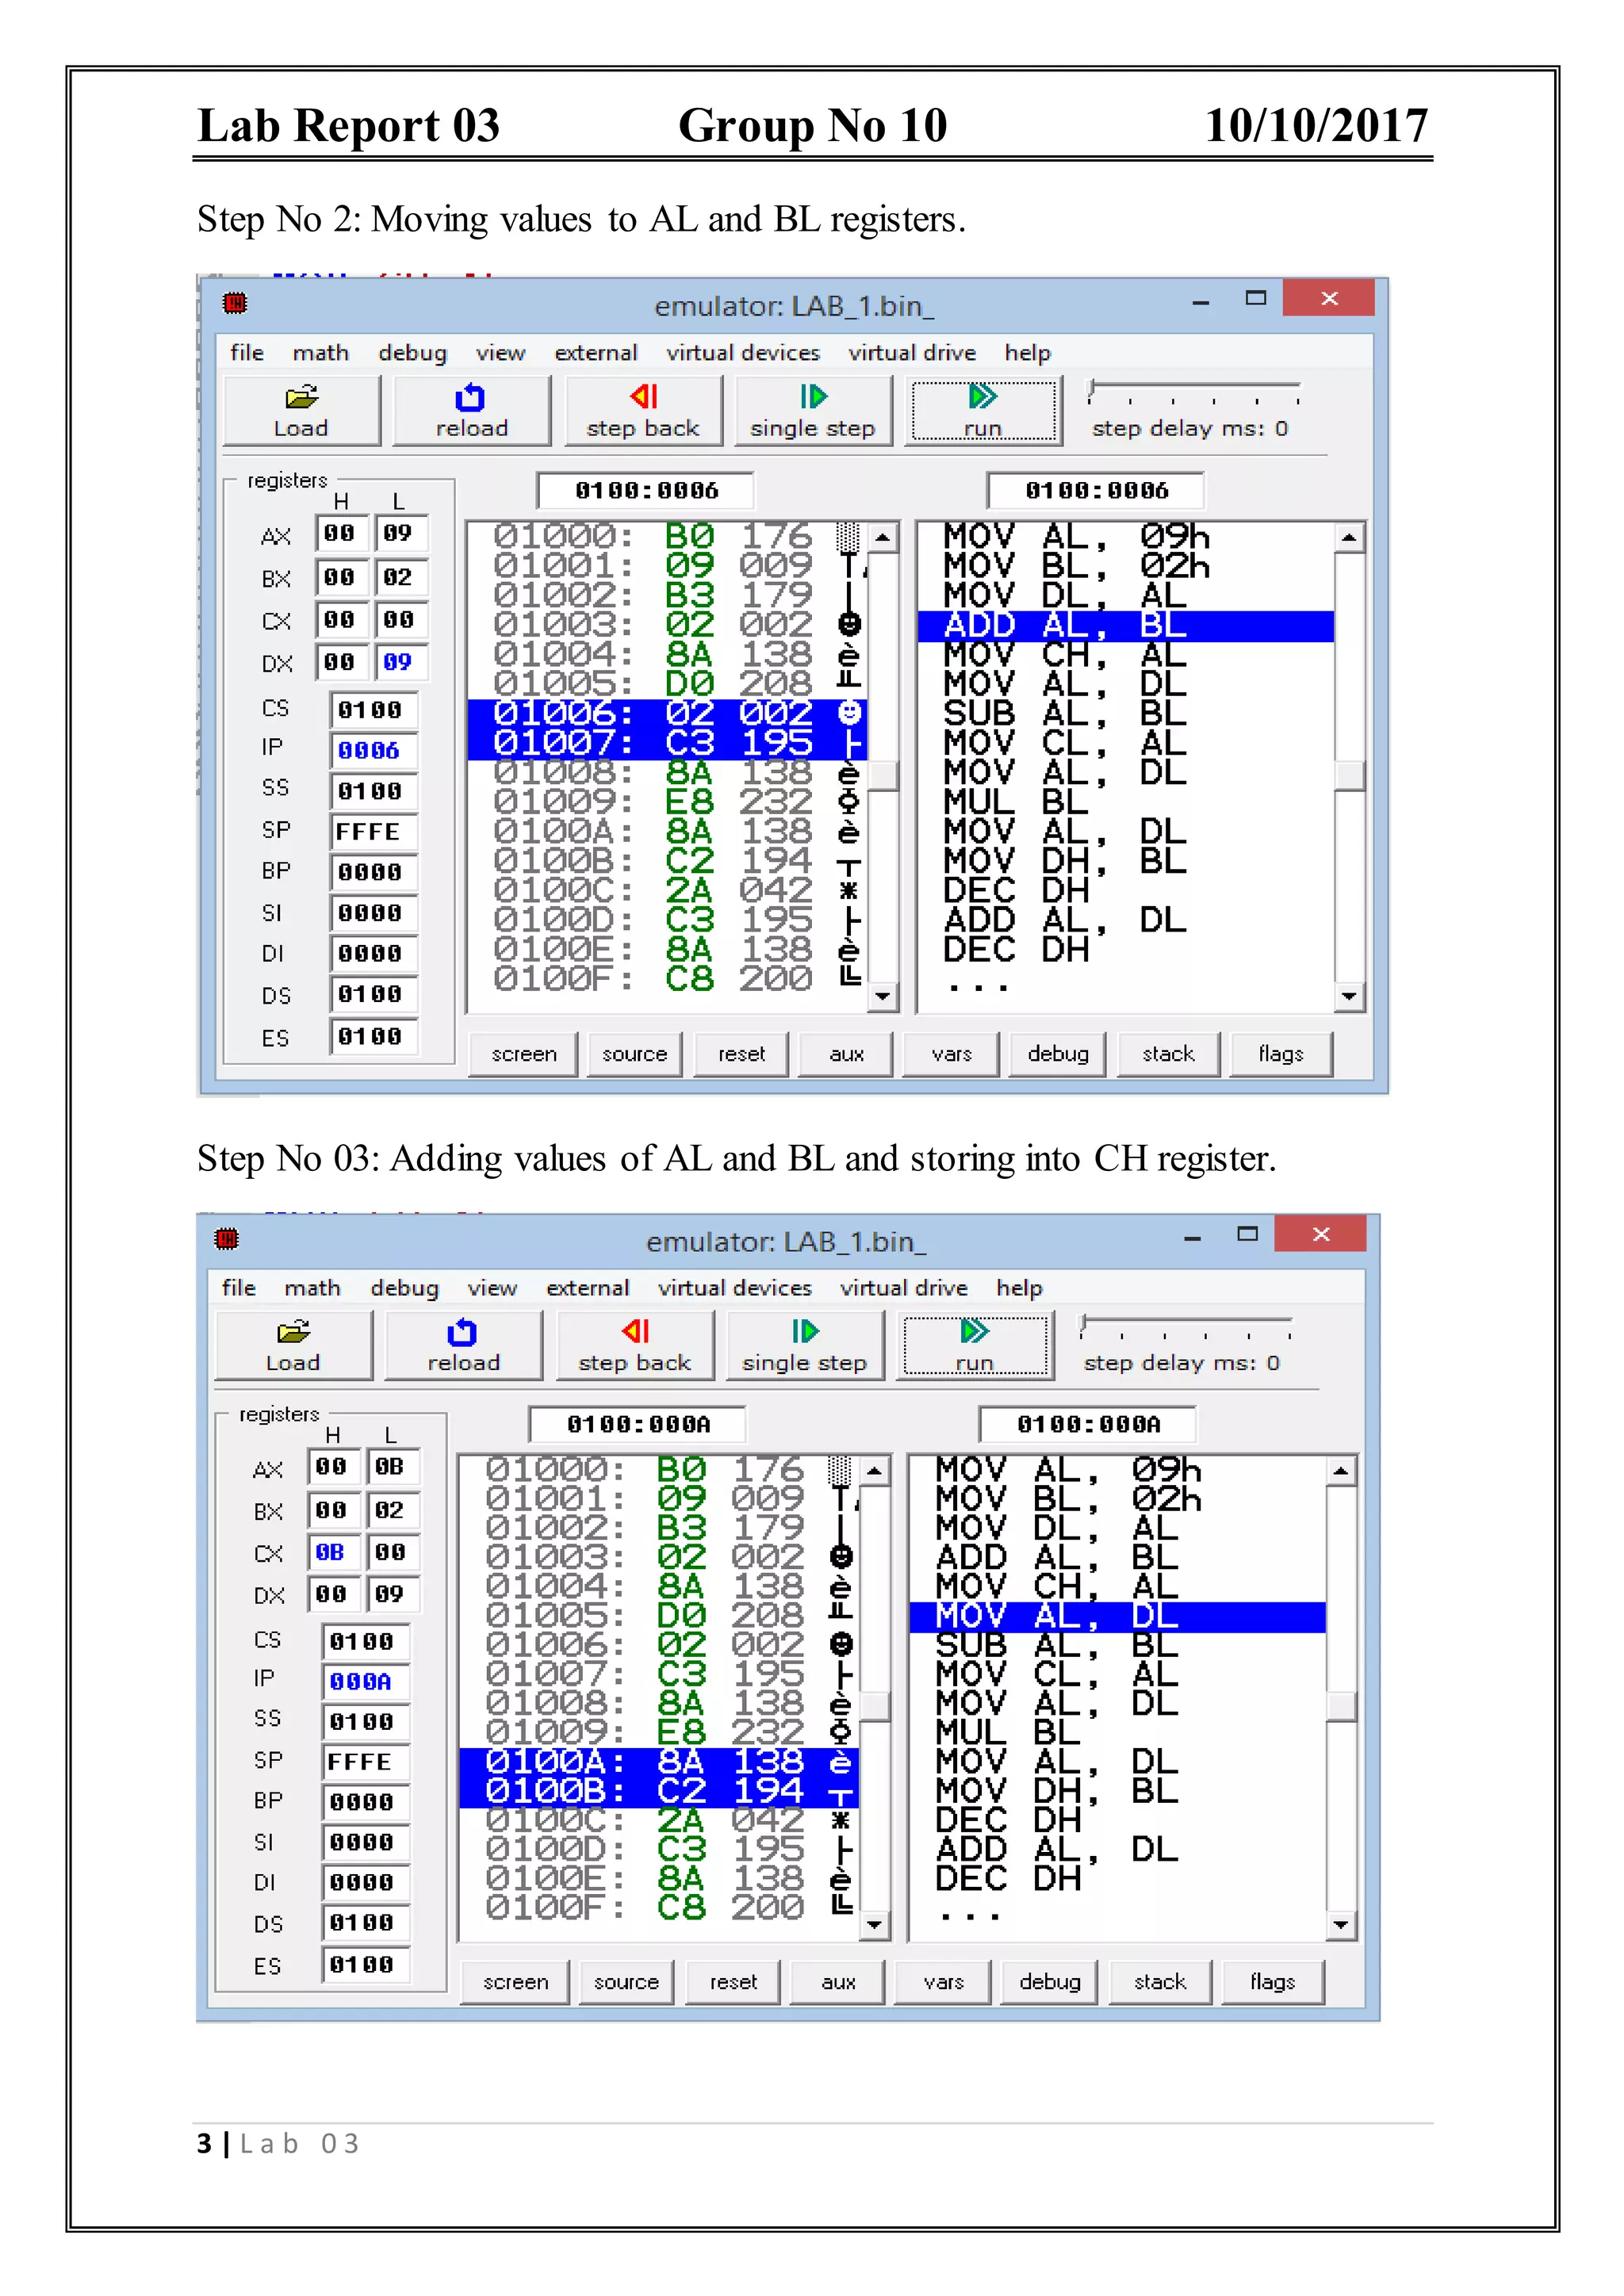Click single step in top emulator window

pos(813,410)
